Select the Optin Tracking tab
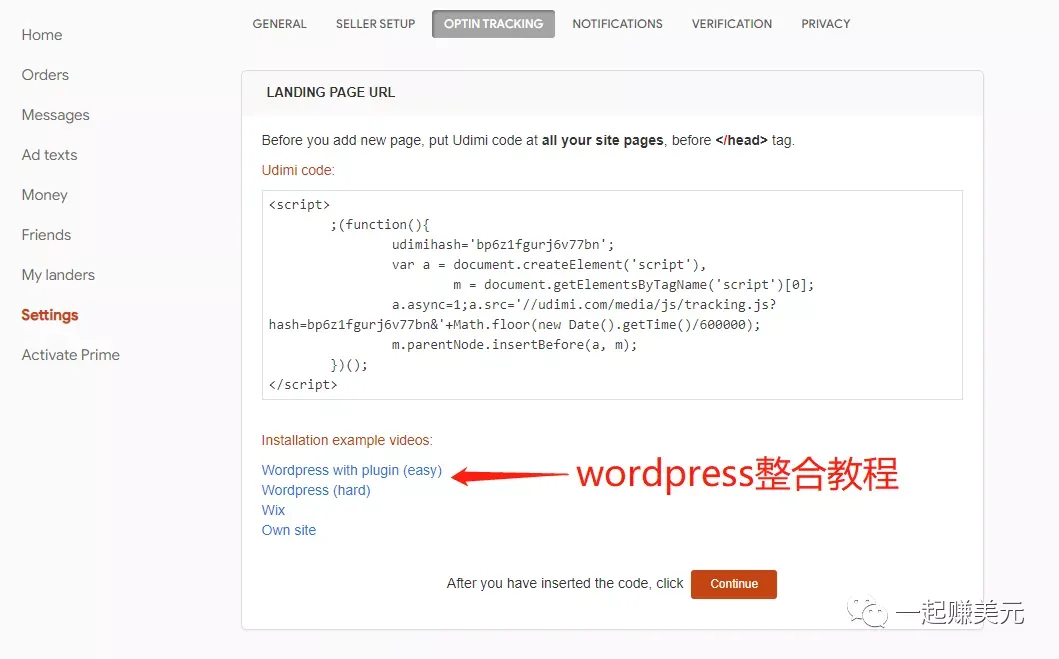This screenshot has height=659, width=1059. tap(493, 24)
